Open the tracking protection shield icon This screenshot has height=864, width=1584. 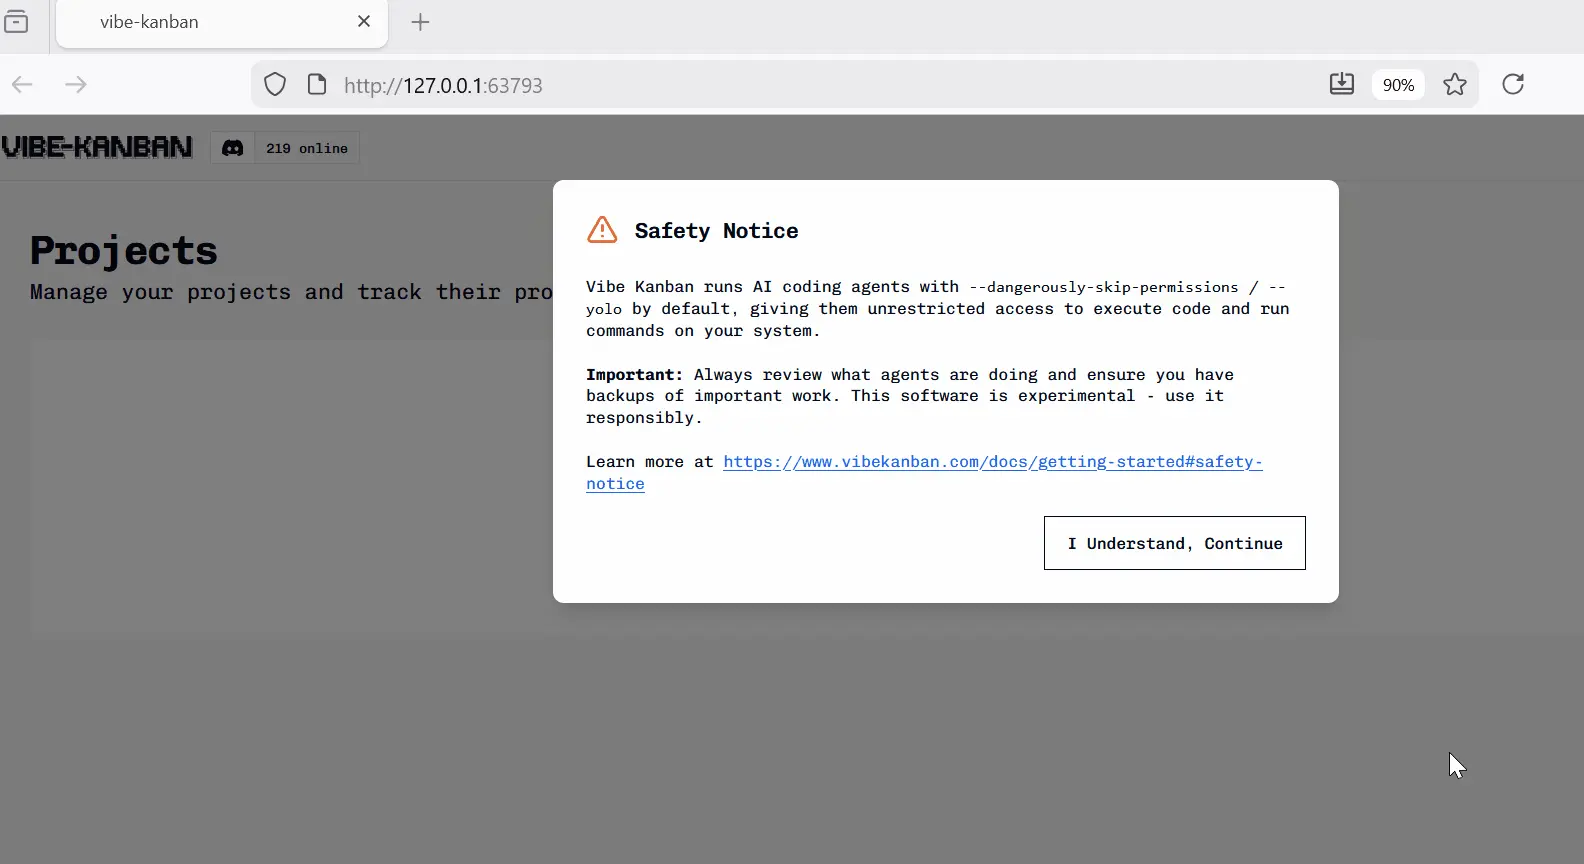coord(275,85)
